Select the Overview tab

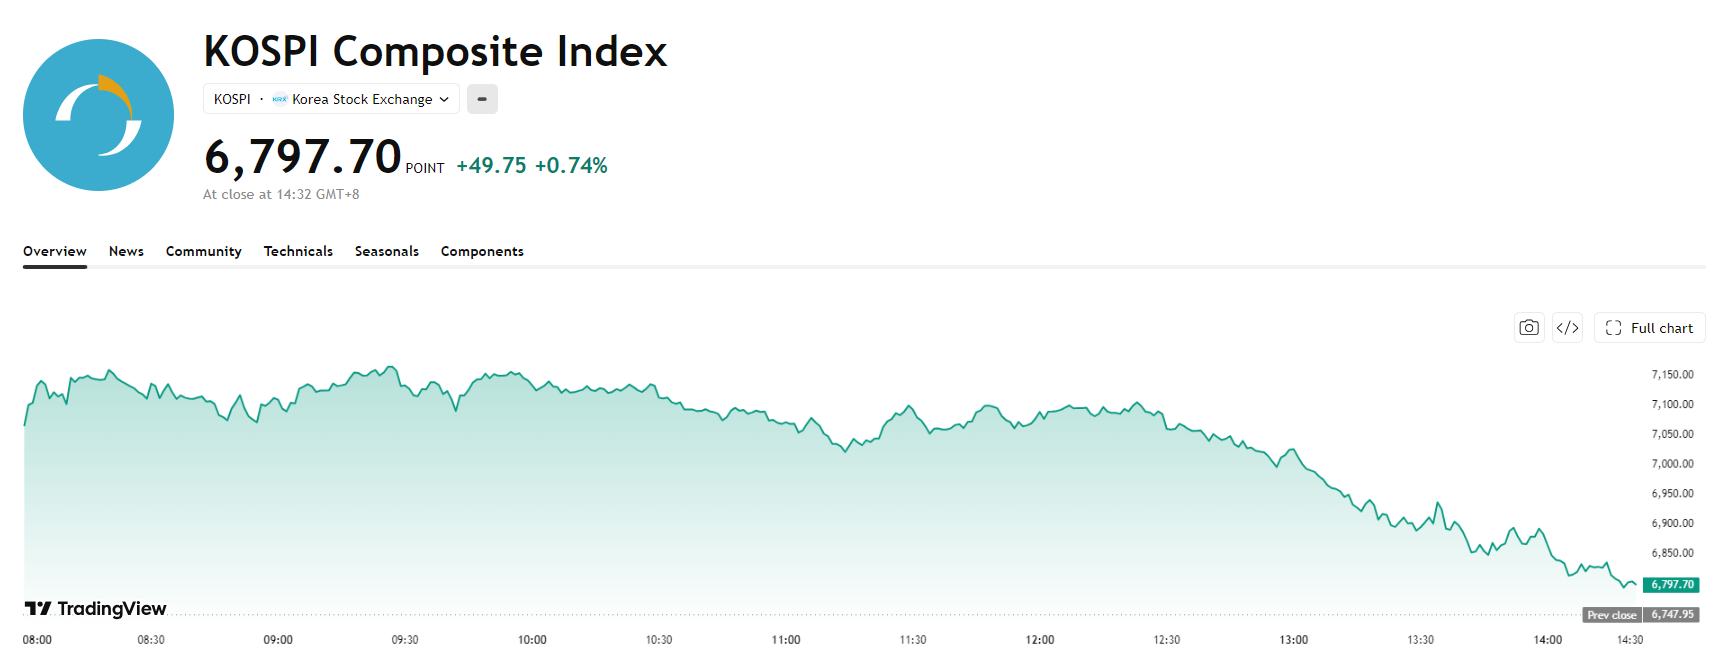tap(55, 251)
